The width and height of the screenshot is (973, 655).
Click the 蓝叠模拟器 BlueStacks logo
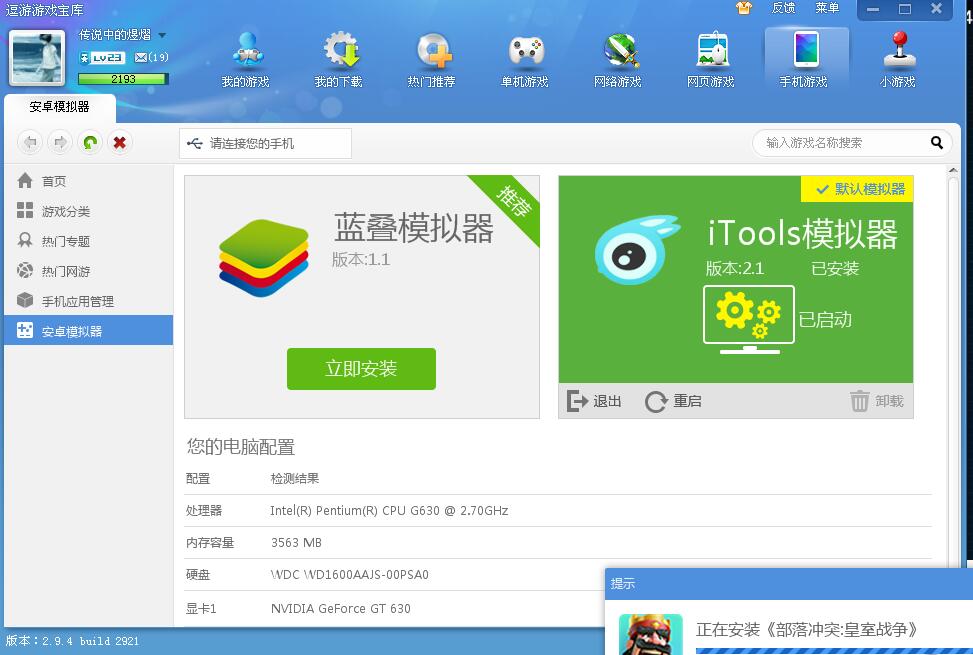click(264, 258)
